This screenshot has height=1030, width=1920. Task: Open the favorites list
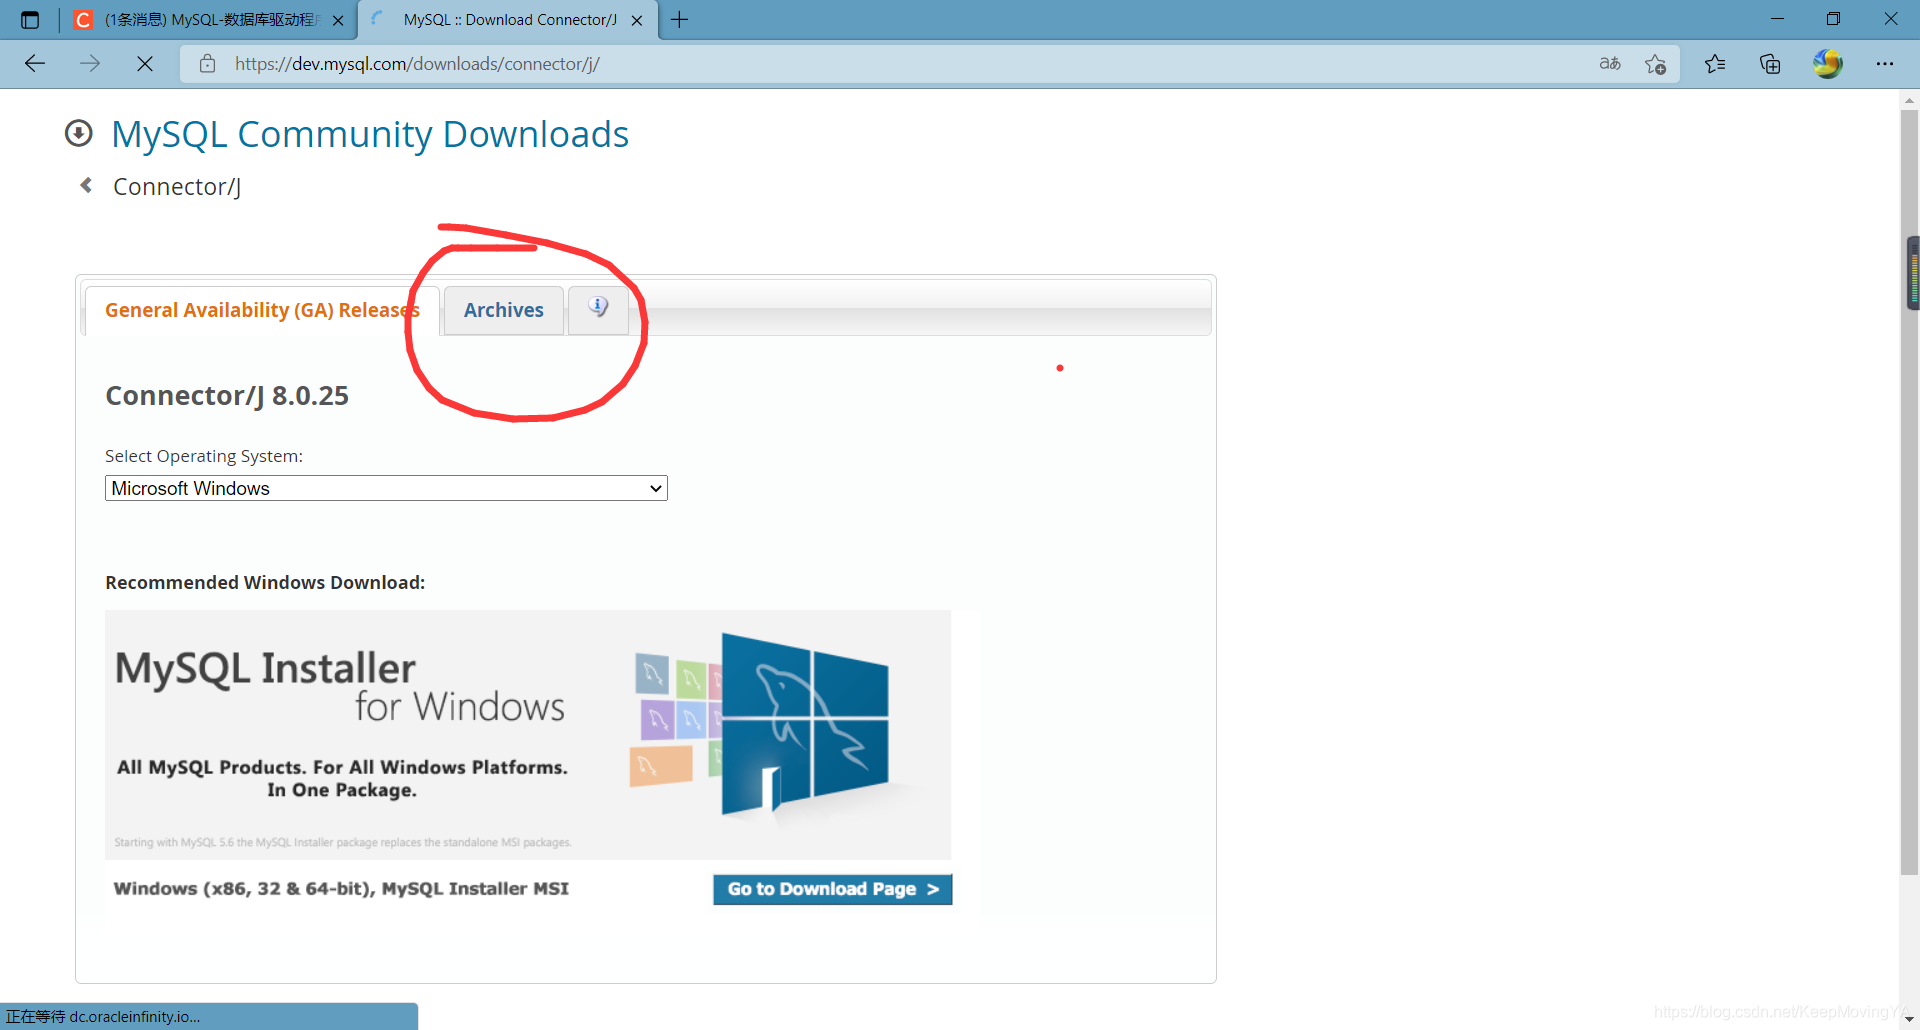click(x=1715, y=64)
